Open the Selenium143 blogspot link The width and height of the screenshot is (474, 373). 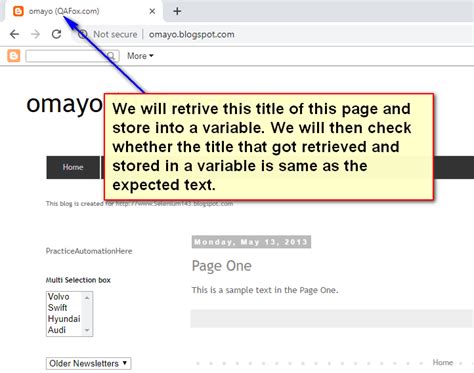pos(174,204)
